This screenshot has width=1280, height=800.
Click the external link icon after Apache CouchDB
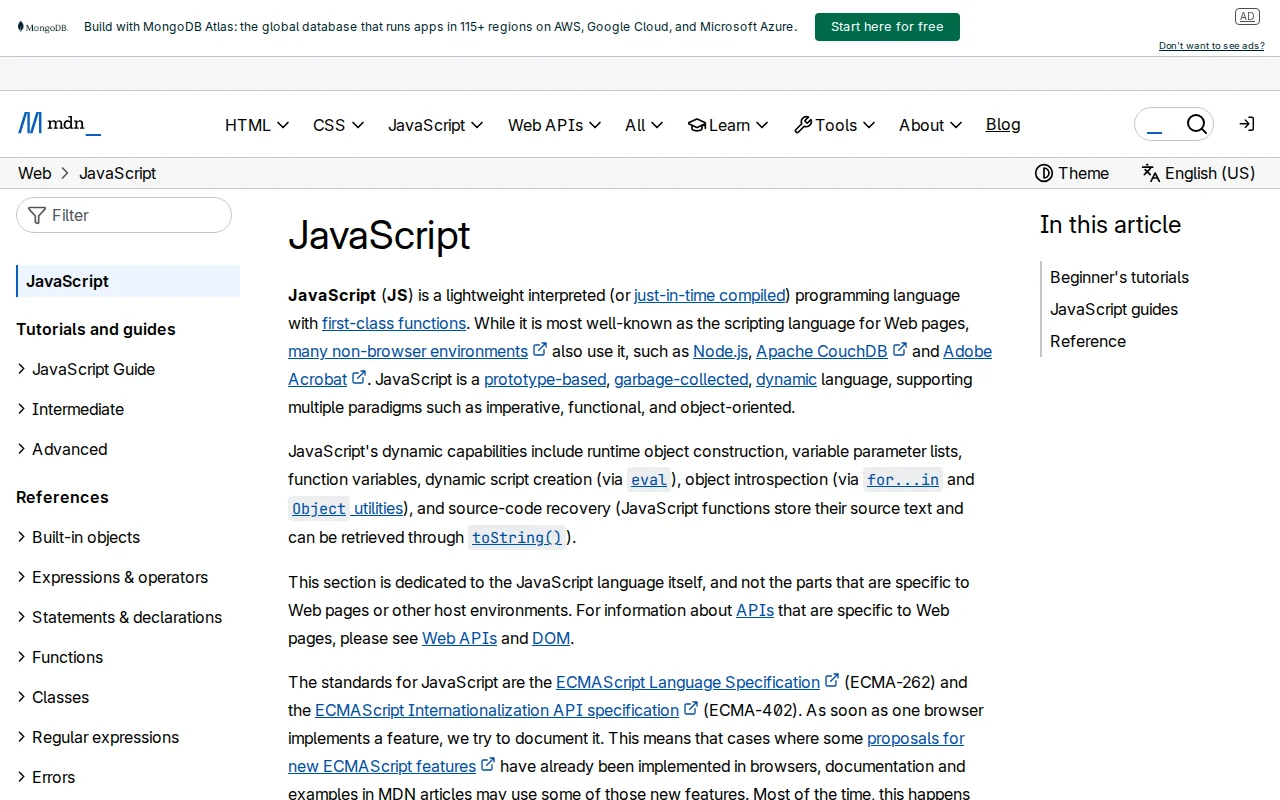(899, 349)
